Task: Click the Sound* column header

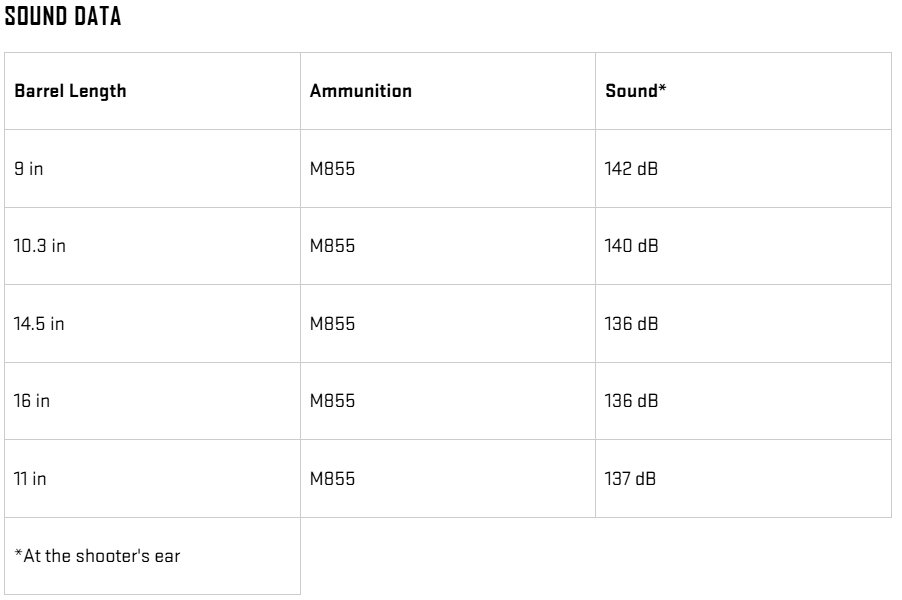Action: click(636, 91)
